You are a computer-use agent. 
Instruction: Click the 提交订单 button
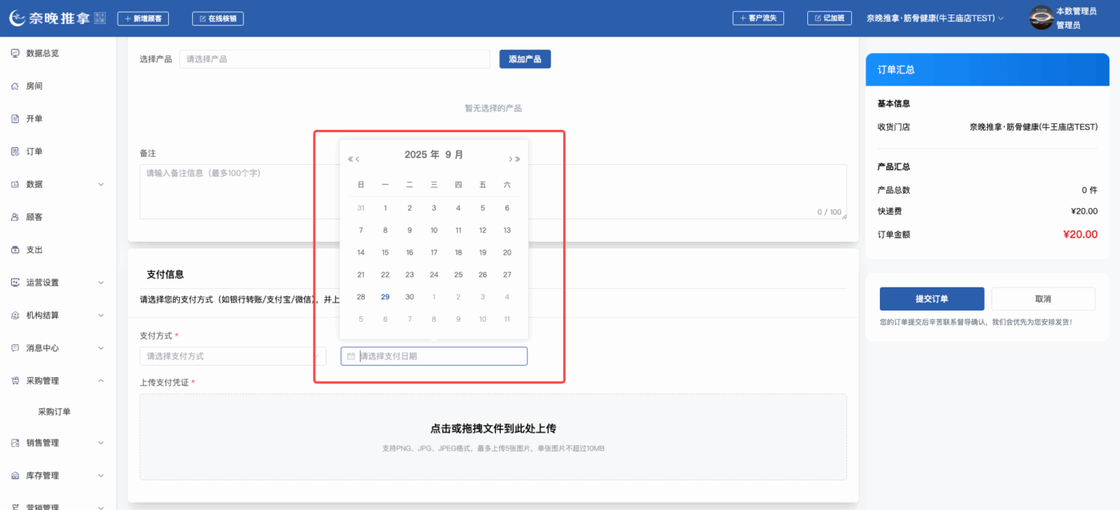coord(932,299)
